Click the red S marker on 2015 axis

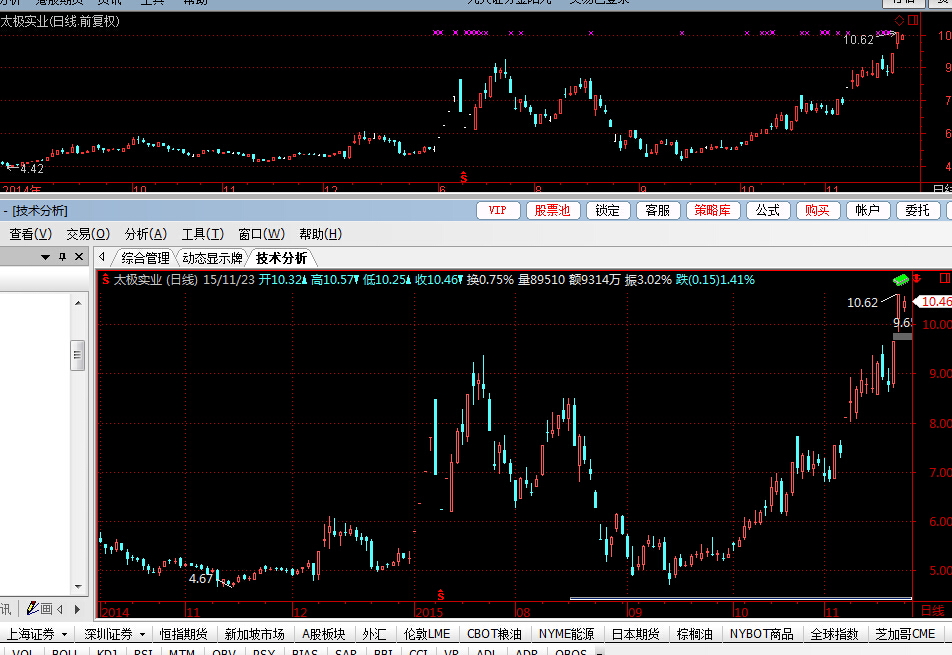441,595
